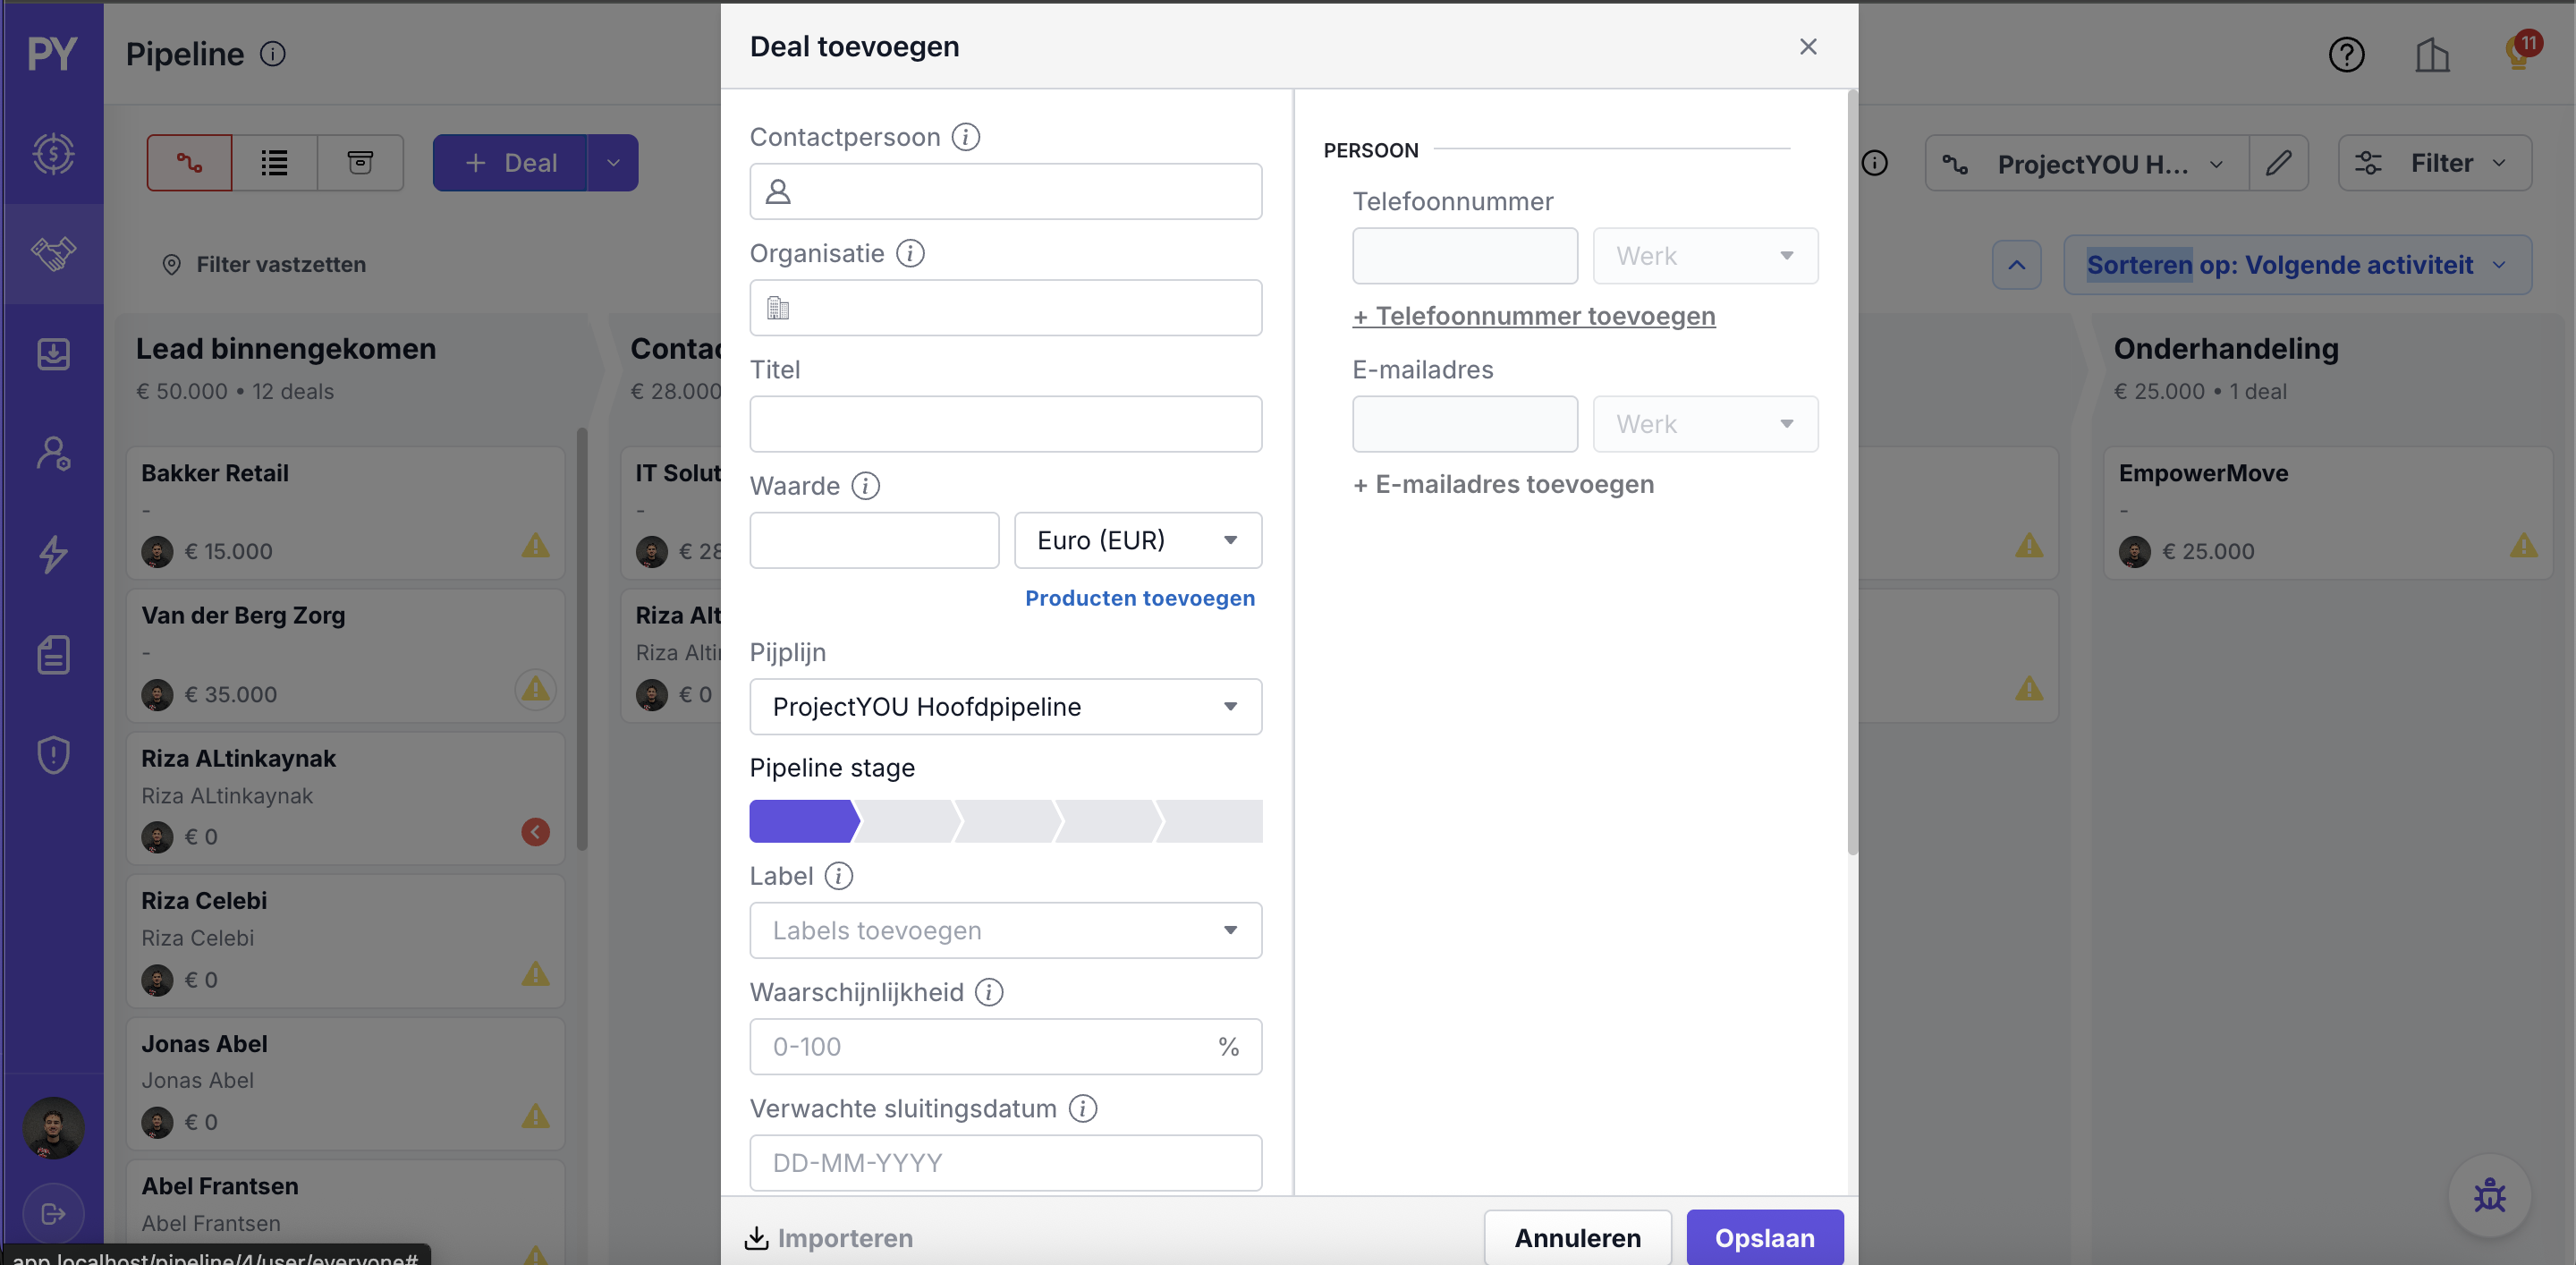
Task: Click the help question mark icon
Action: tap(2346, 54)
